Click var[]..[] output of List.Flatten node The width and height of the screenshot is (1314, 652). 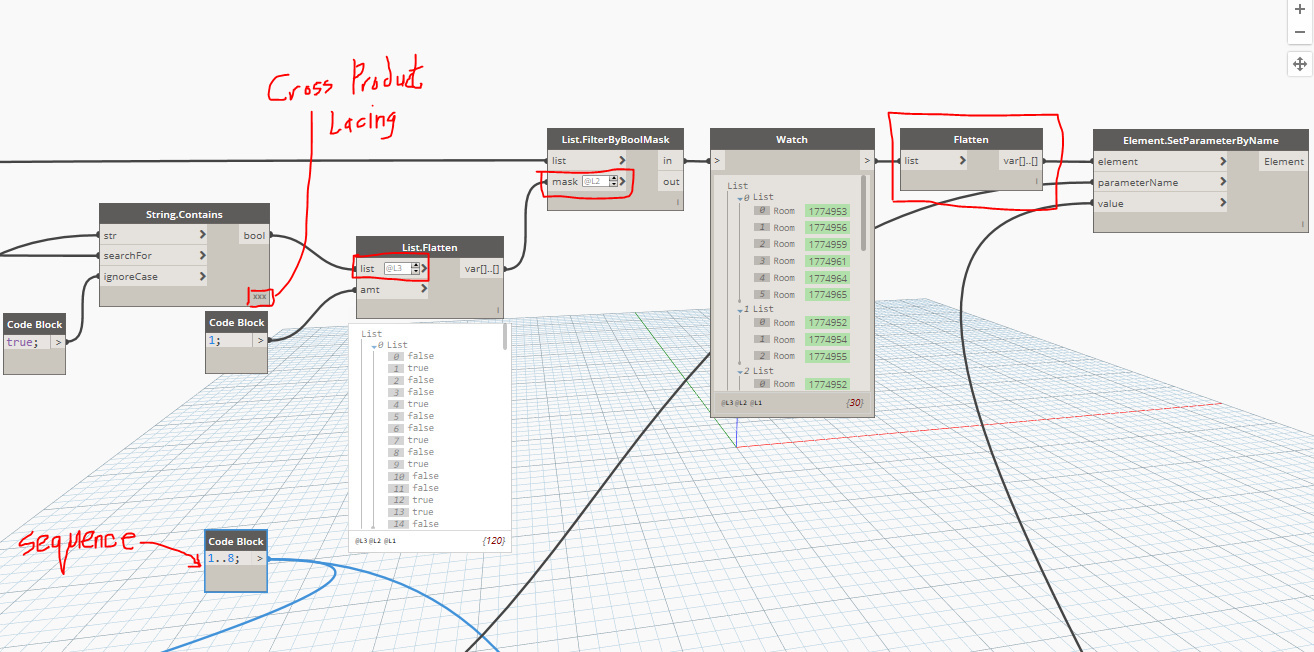click(482, 268)
